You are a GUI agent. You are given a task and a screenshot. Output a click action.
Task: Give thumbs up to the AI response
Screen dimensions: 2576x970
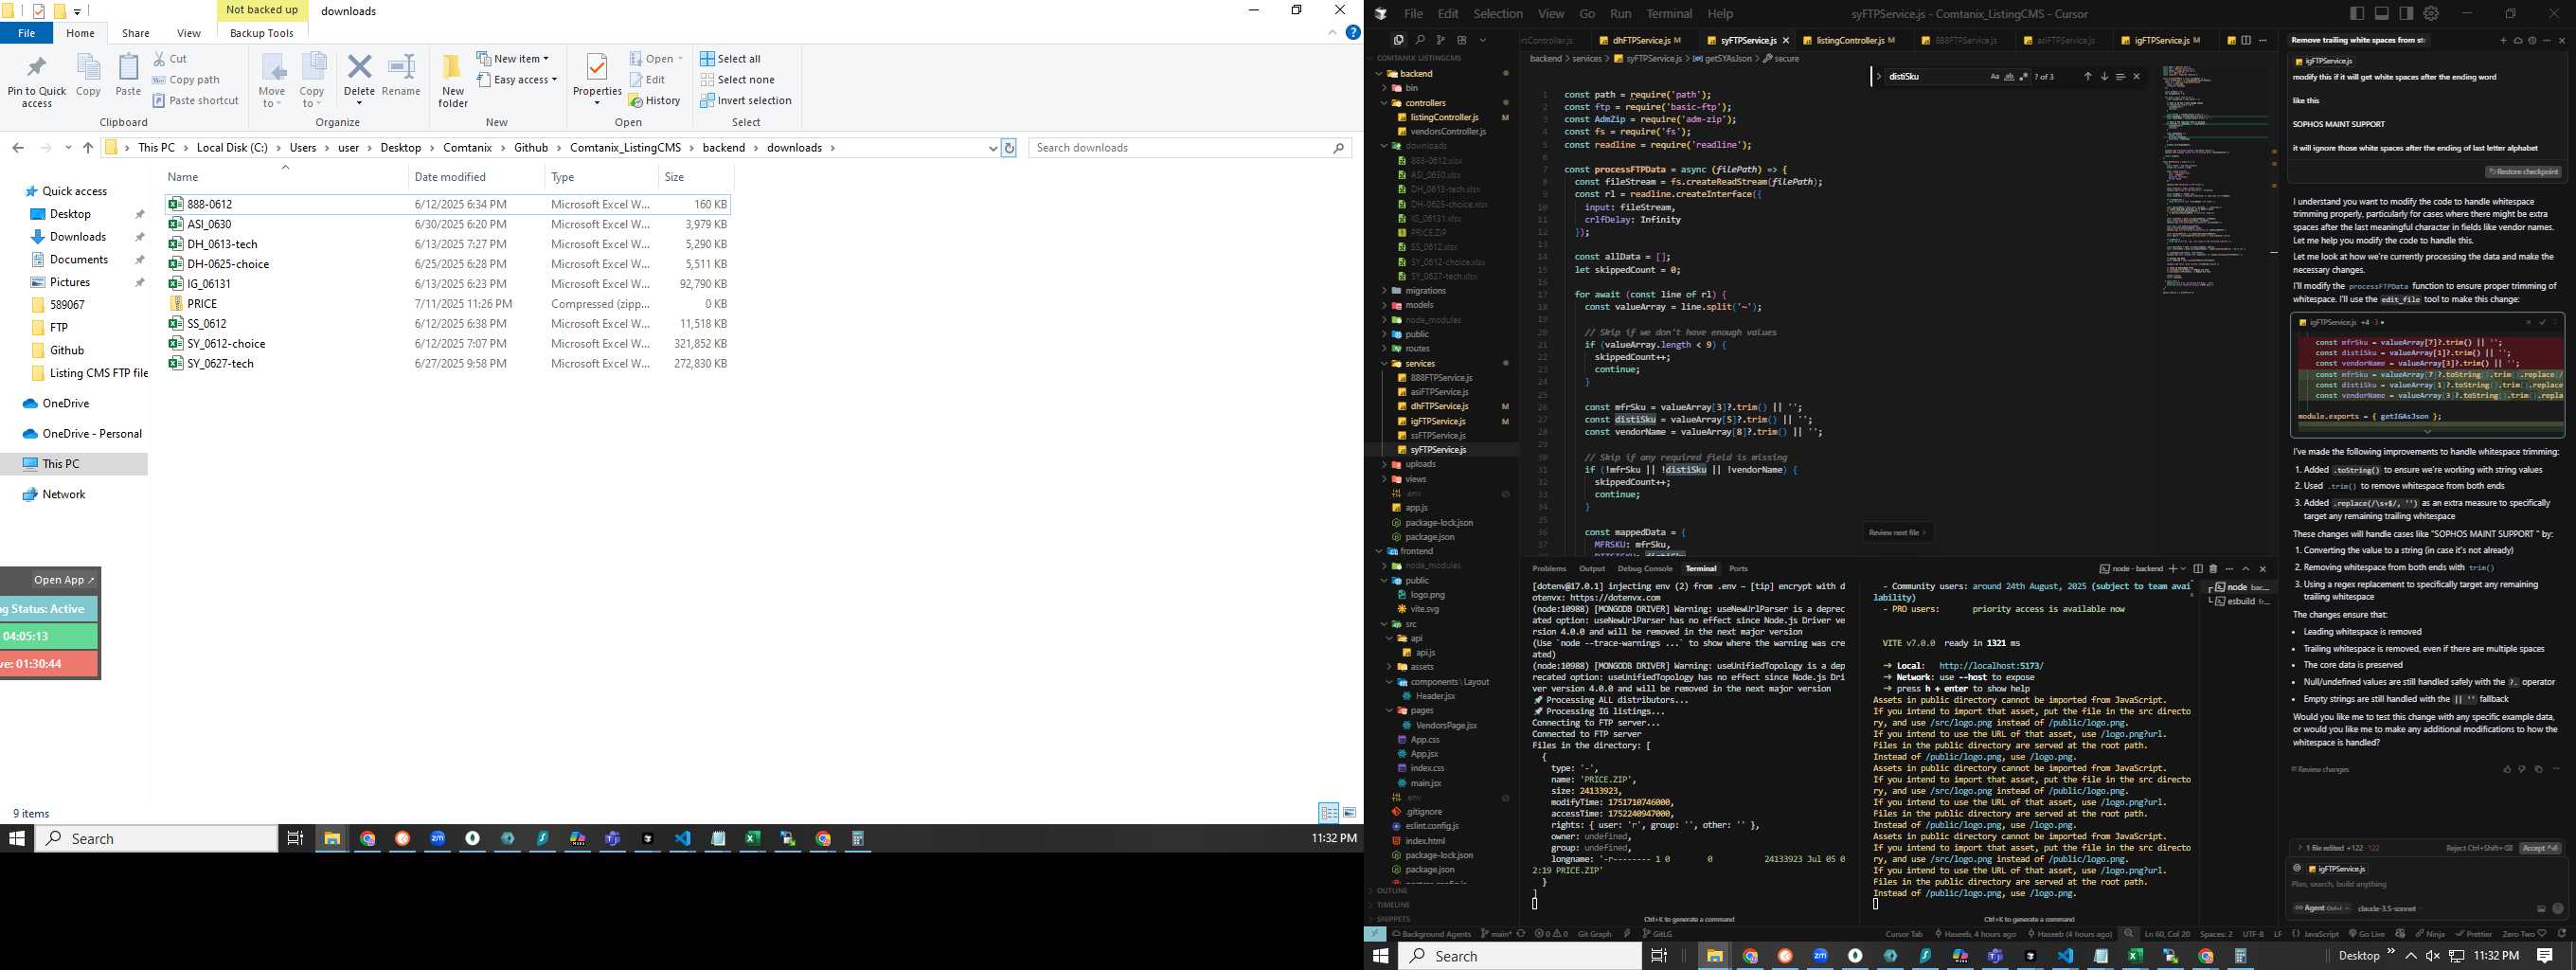2507,769
